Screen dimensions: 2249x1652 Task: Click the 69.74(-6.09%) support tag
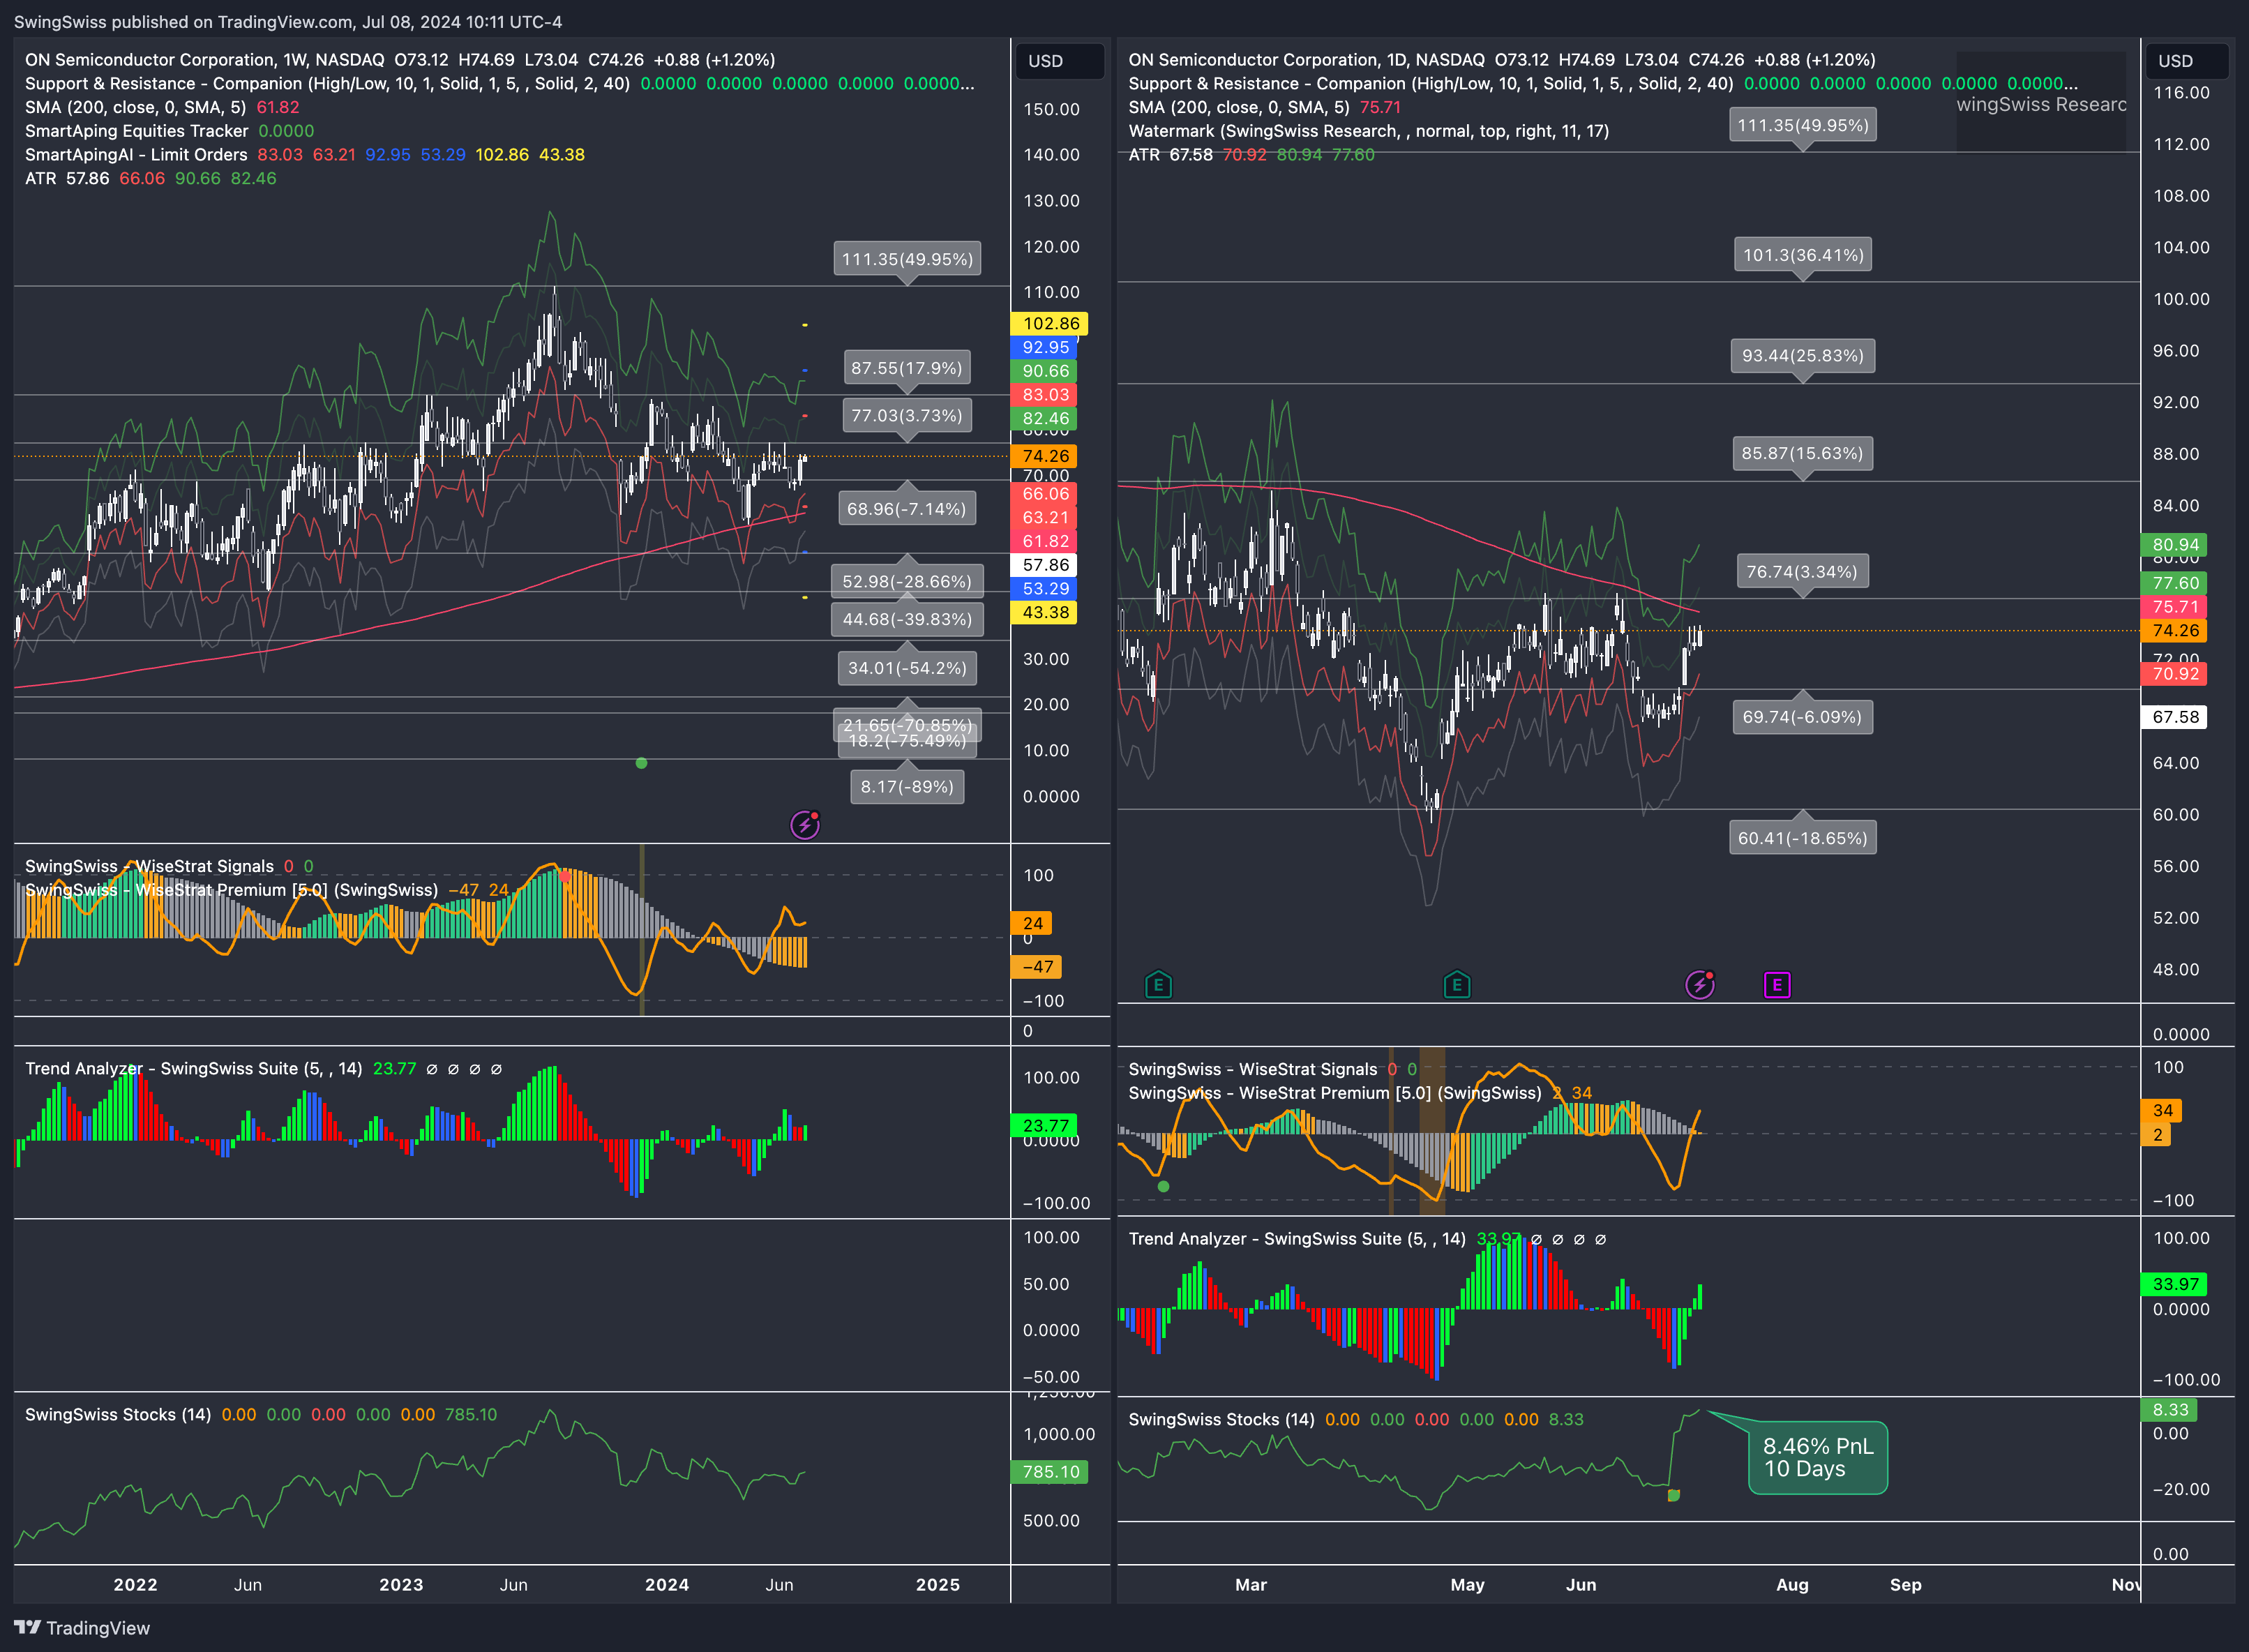(x=1803, y=717)
